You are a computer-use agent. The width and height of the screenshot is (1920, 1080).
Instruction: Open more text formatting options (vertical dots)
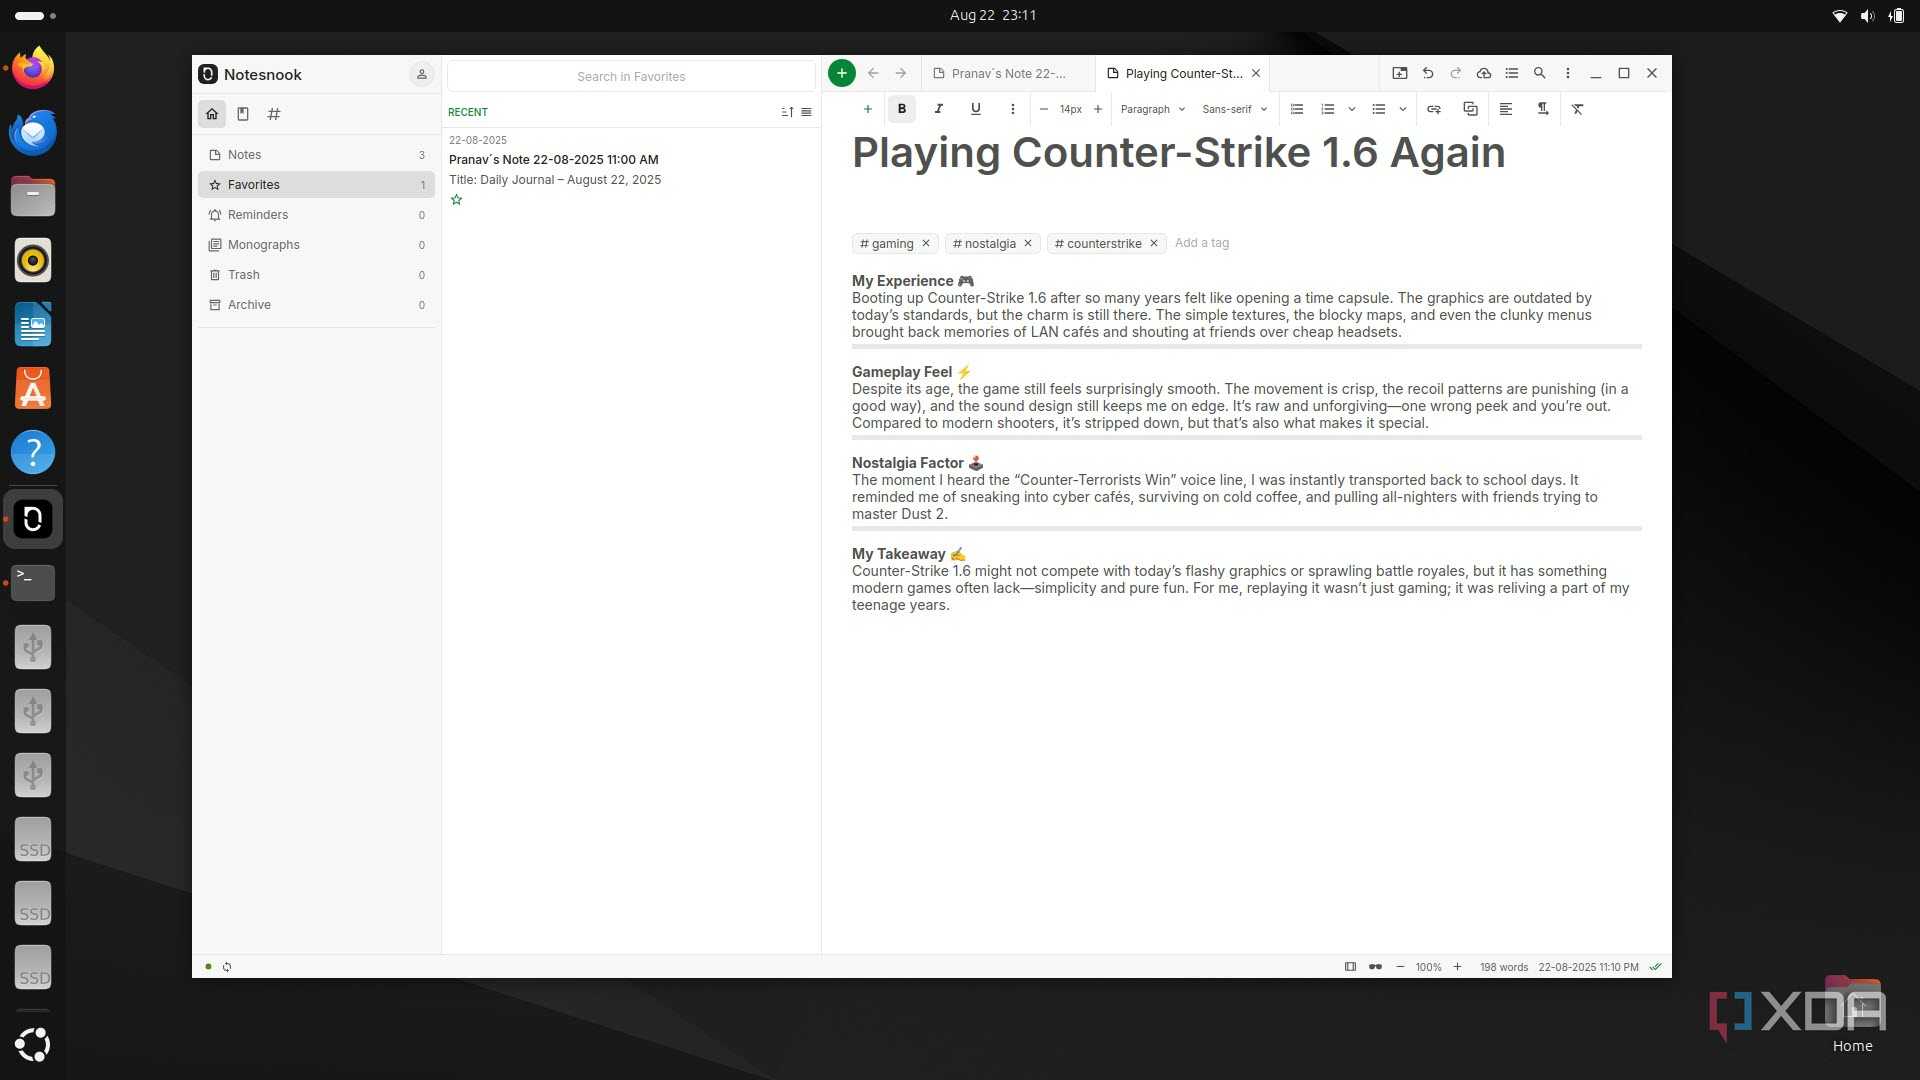click(1012, 109)
